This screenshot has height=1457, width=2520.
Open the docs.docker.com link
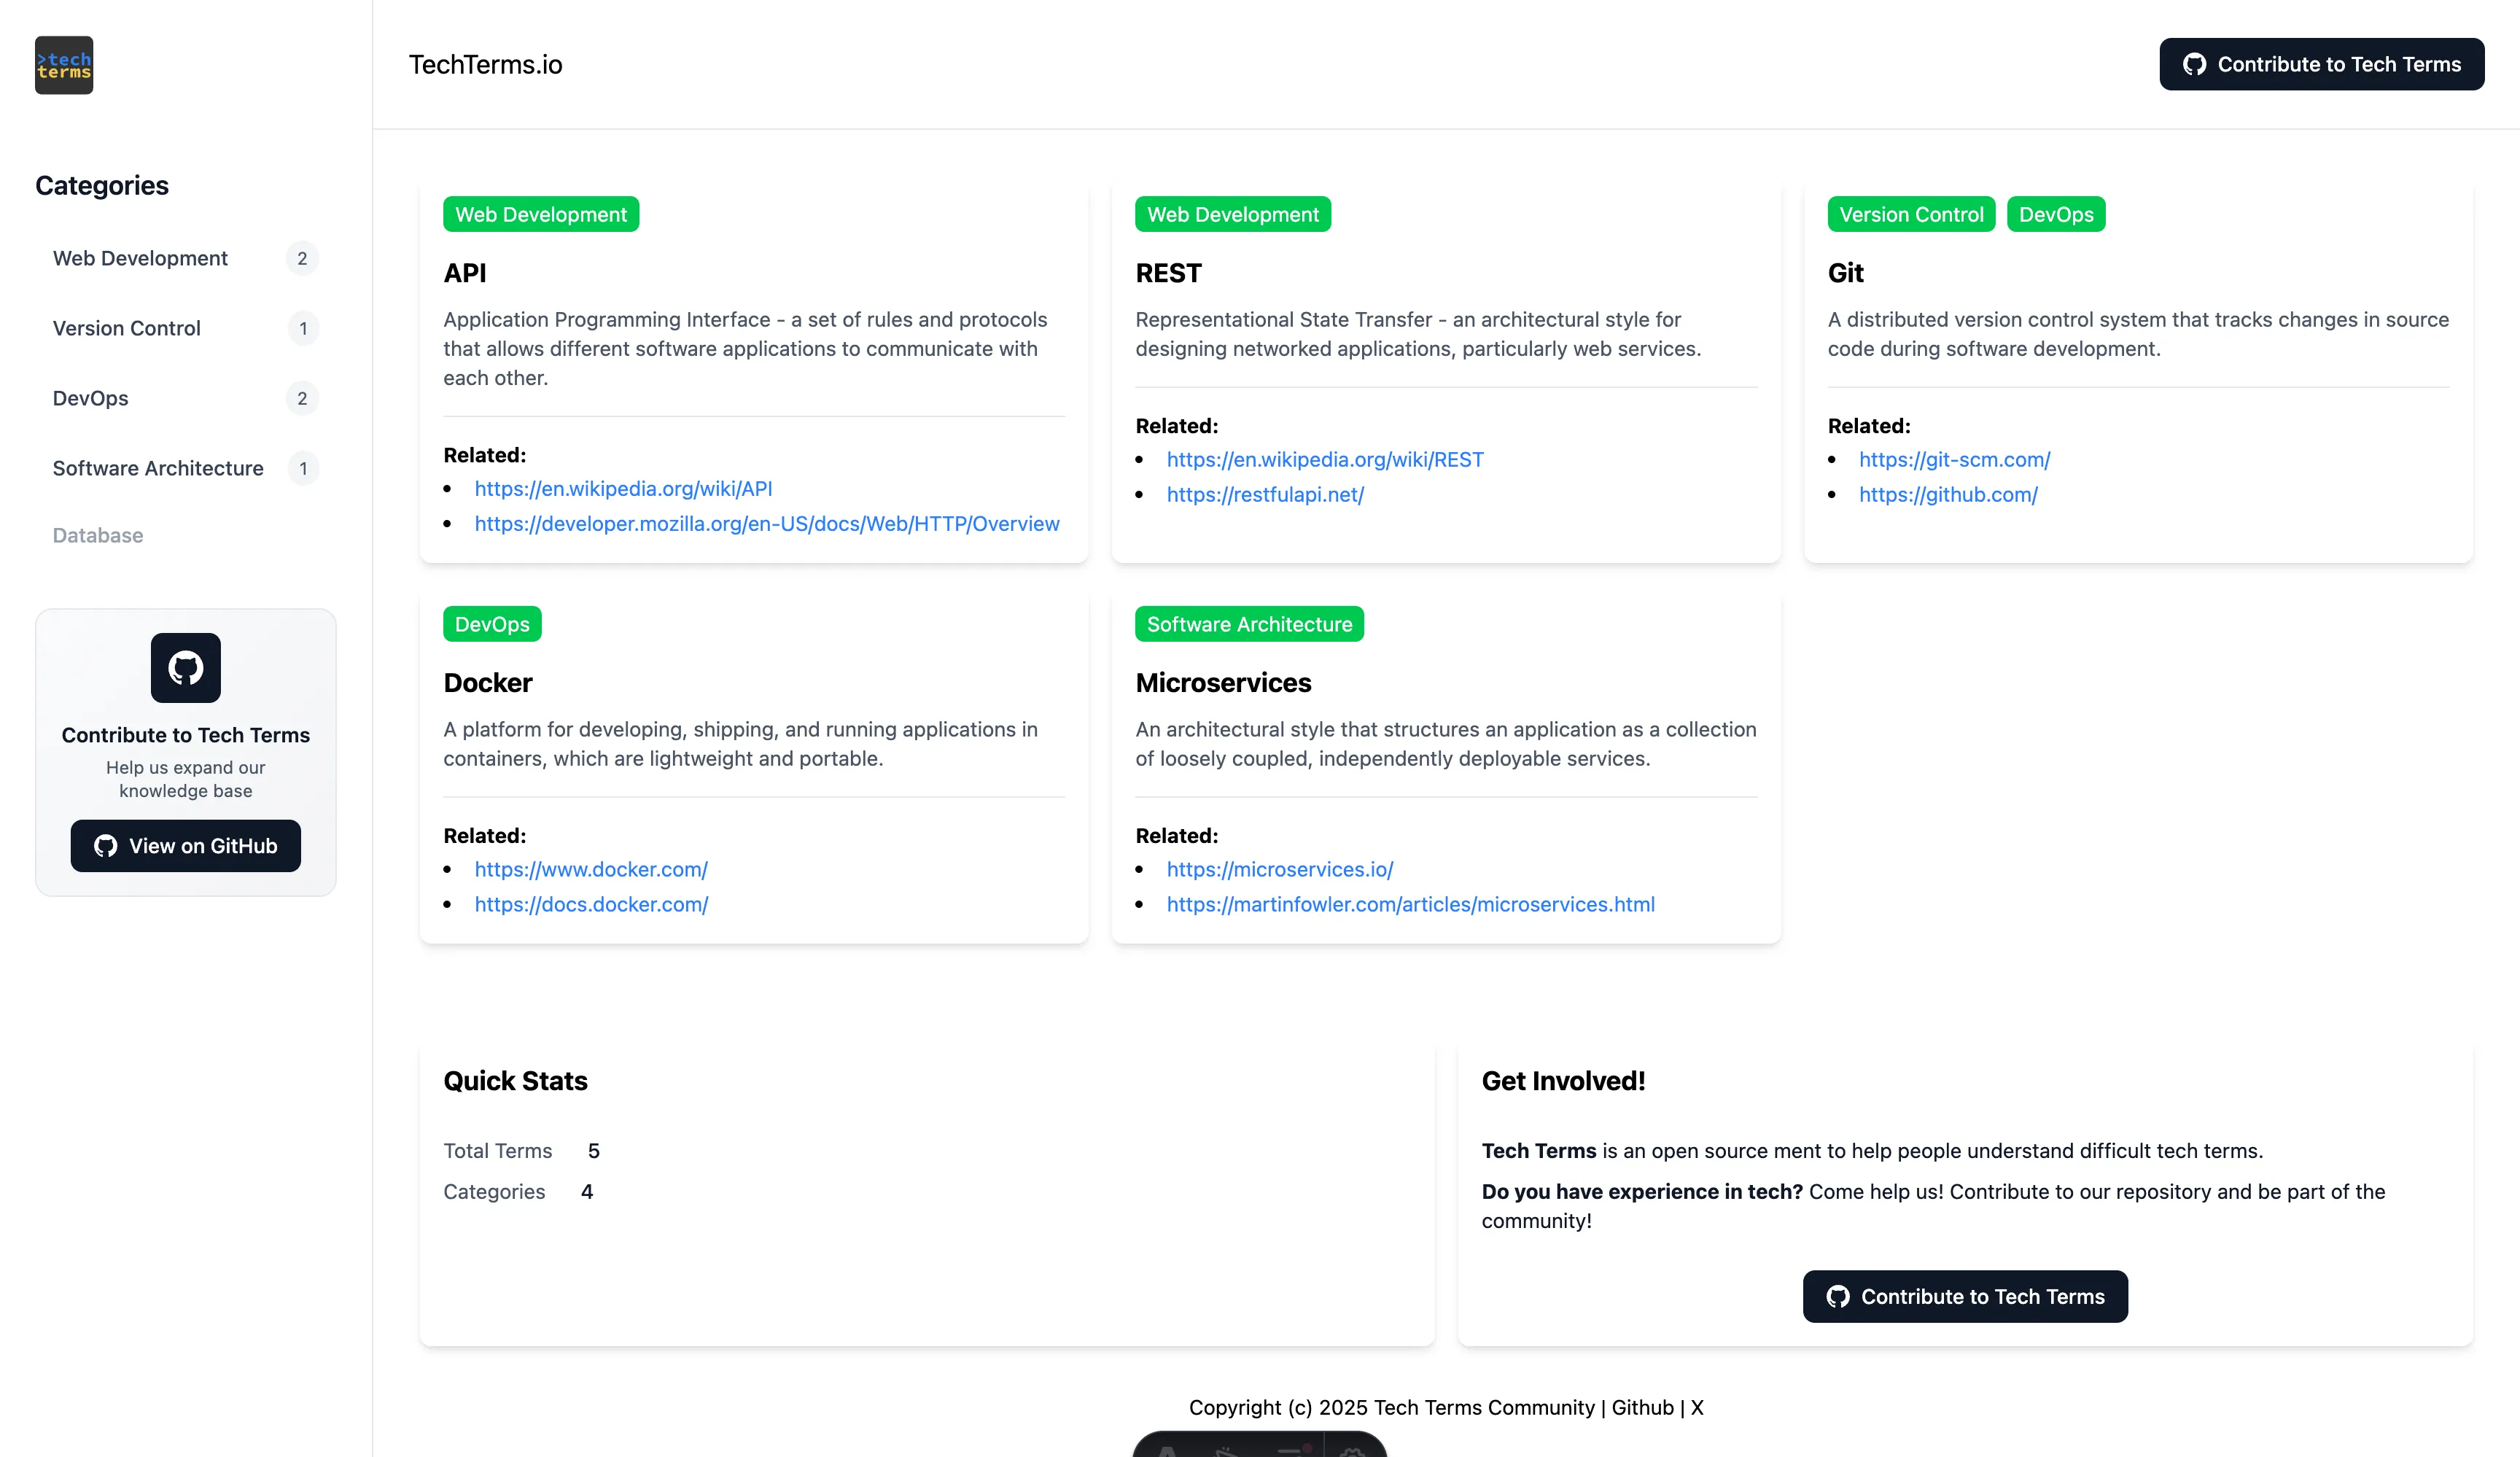coord(591,904)
